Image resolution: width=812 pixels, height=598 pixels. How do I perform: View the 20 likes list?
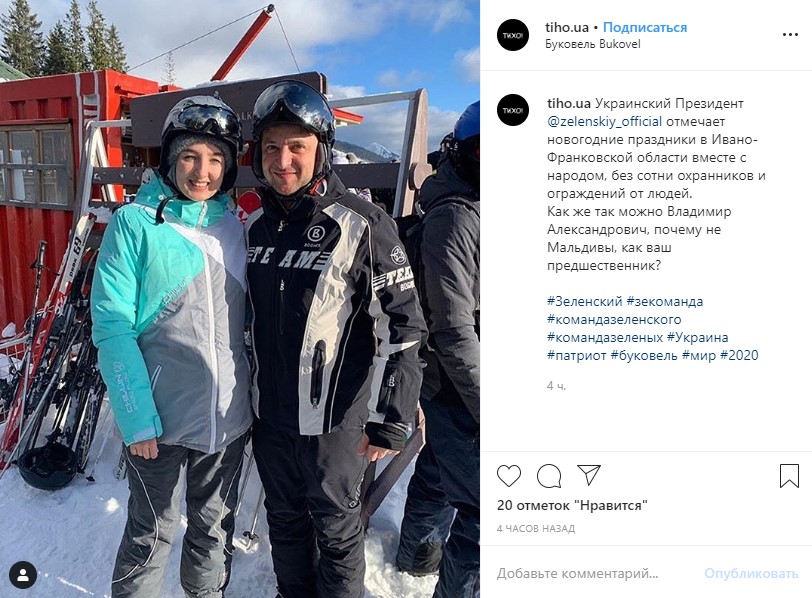point(572,505)
